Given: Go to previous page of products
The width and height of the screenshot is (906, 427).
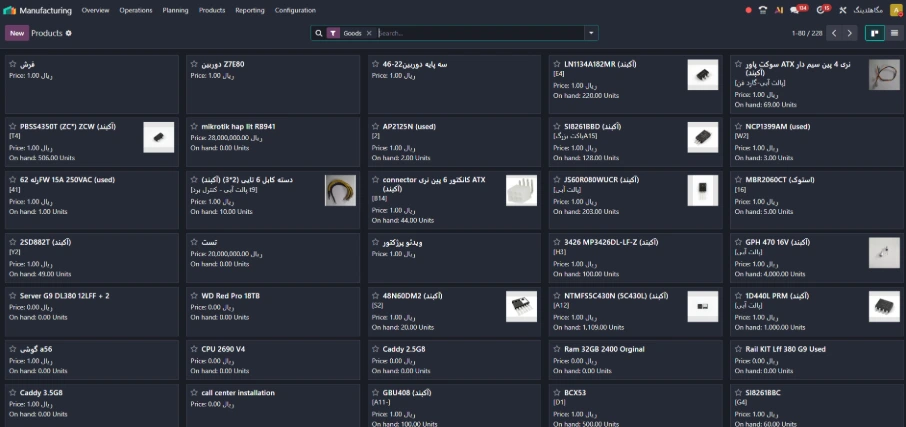Looking at the screenshot, I should pos(836,33).
